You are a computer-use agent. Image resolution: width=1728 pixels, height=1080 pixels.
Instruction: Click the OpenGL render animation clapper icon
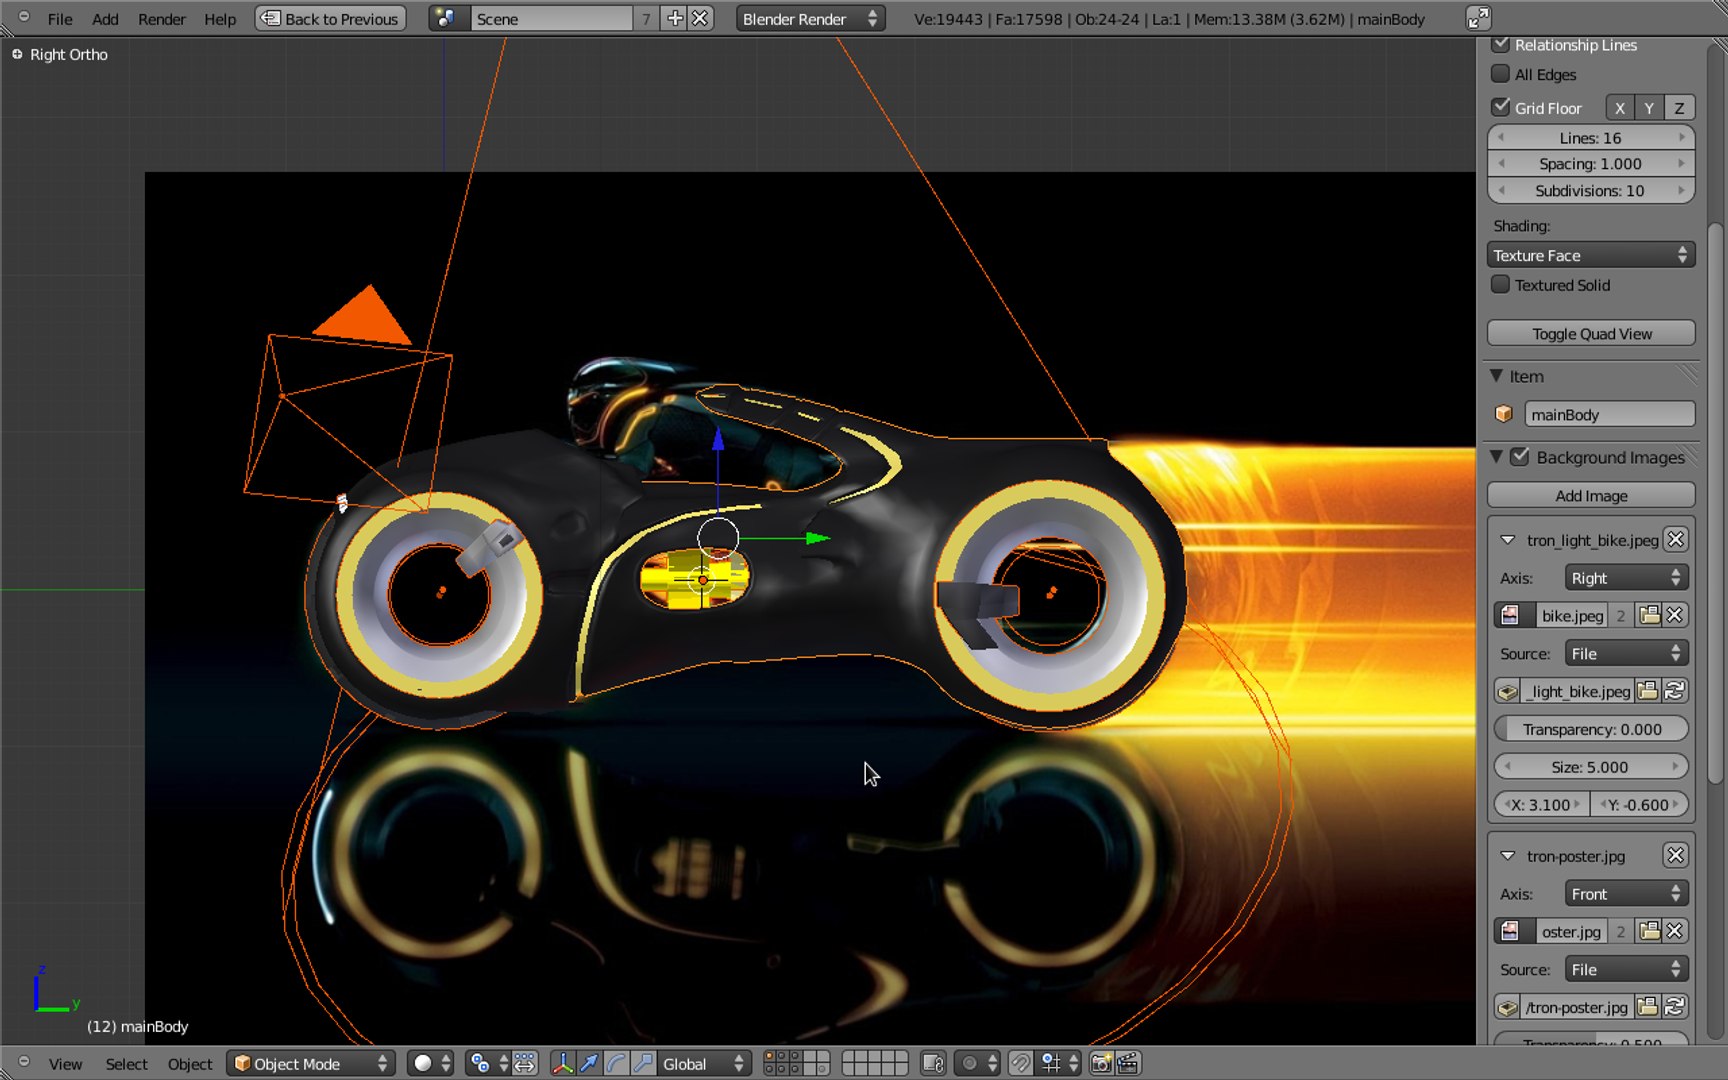click(1128, 1063)
